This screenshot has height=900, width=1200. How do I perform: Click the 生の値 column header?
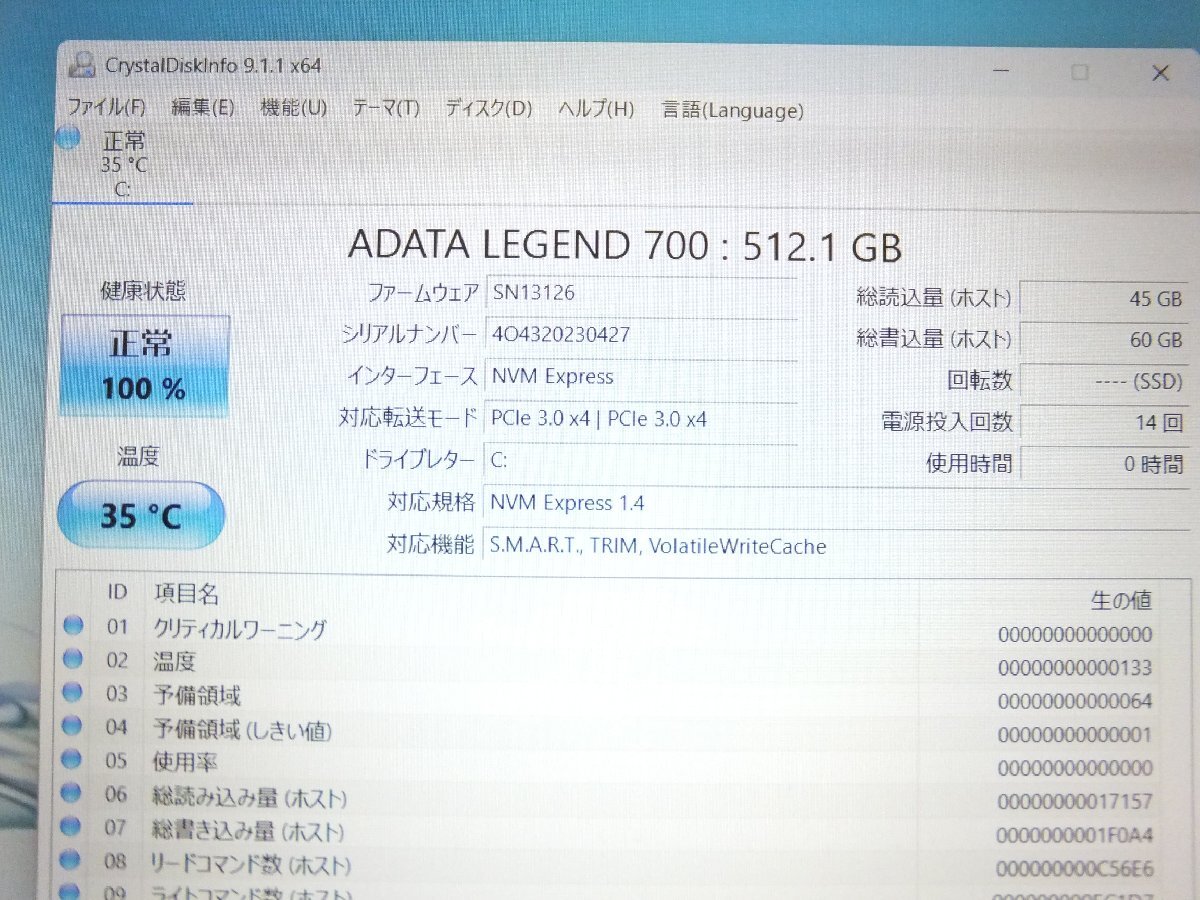(x=1121, y=600)
